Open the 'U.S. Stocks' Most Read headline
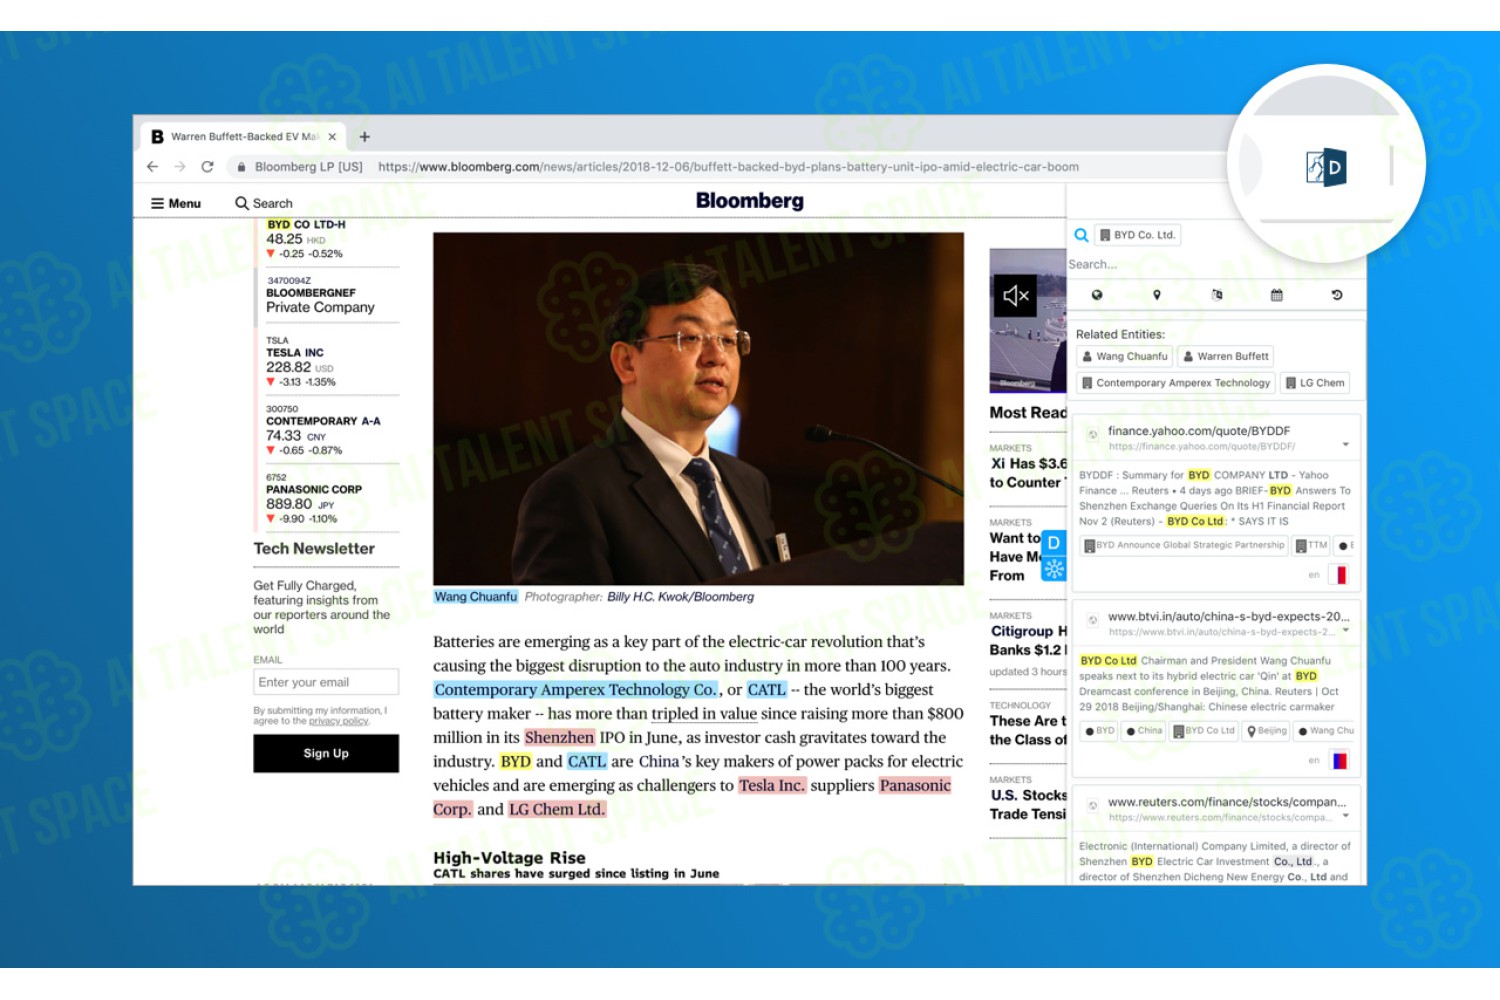Viewport: 1500px width, 1000px height. pos(1028,805)
